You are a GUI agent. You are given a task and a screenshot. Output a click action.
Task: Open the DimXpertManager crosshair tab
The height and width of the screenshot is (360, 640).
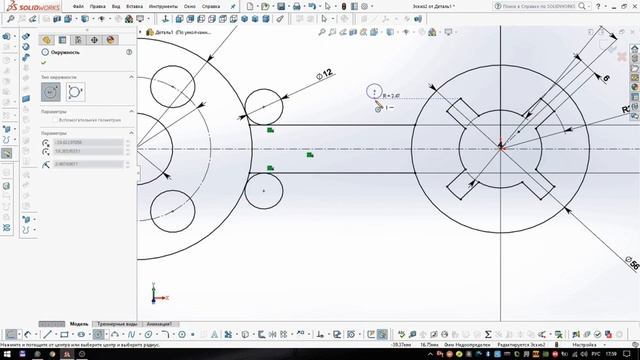[x=94, y=40]
